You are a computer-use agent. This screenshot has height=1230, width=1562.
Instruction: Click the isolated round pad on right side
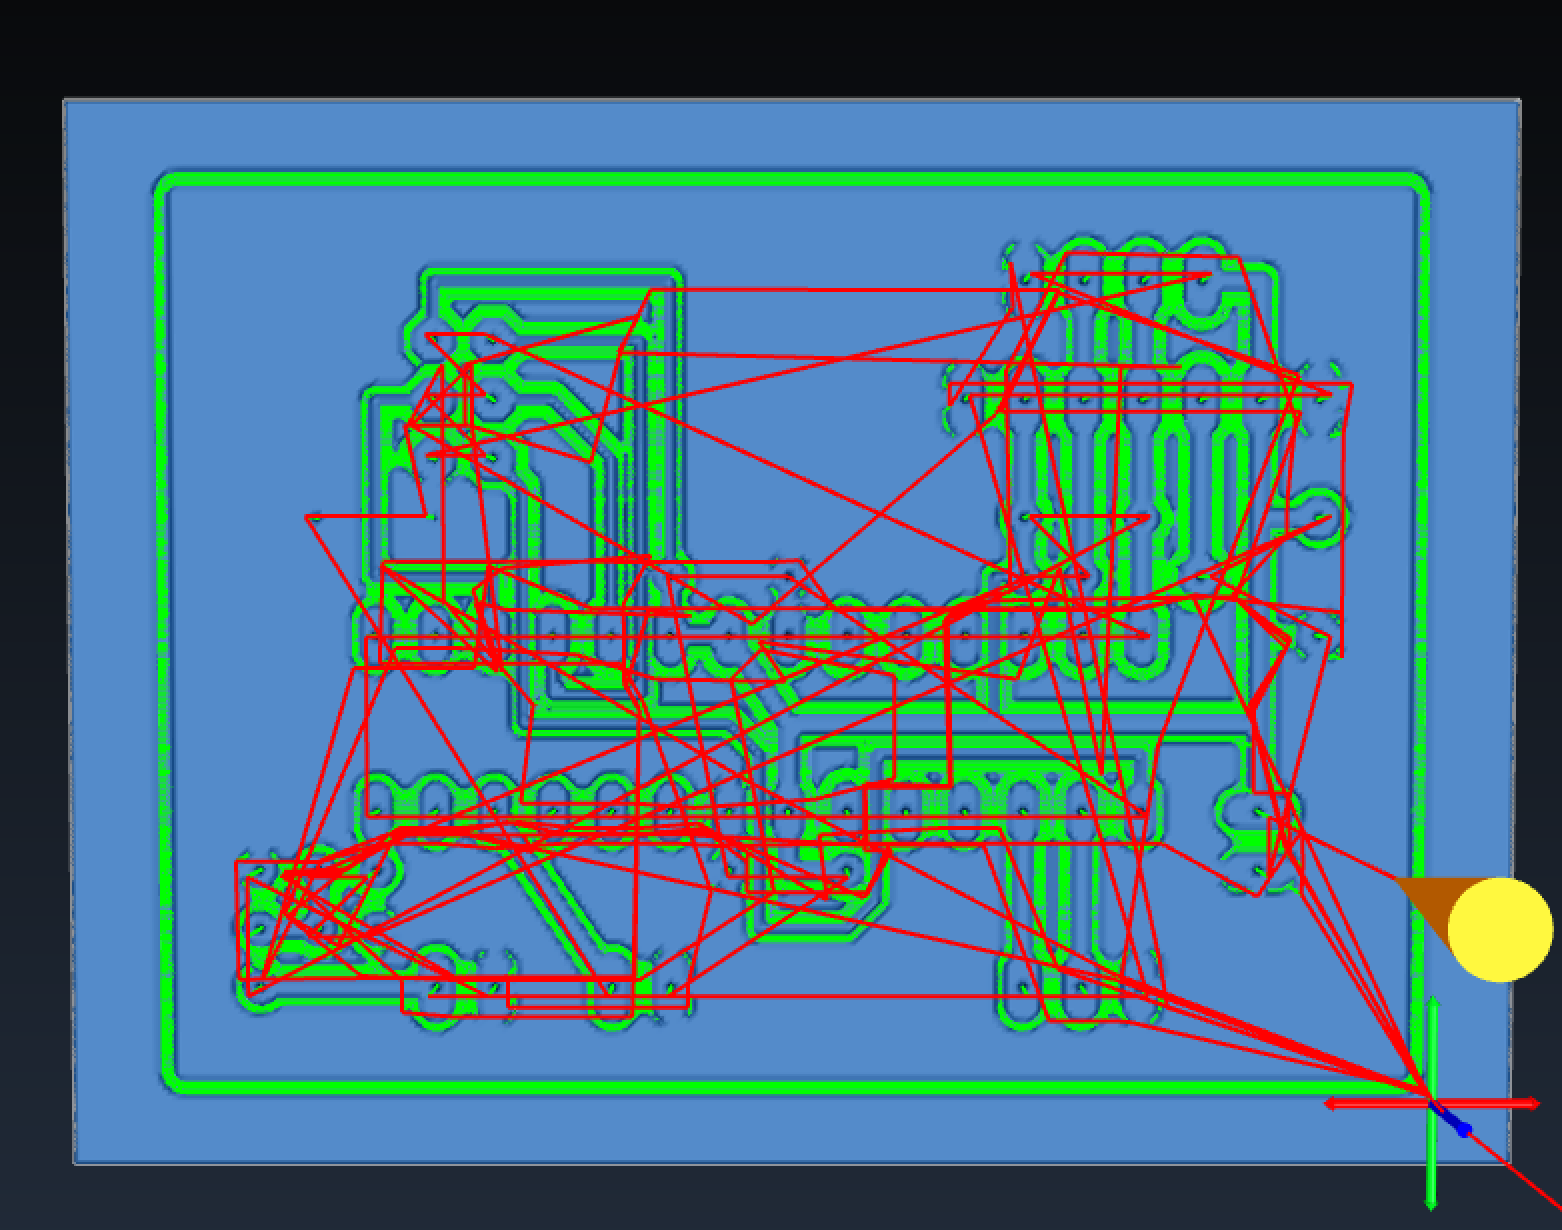pos(1320,516)
